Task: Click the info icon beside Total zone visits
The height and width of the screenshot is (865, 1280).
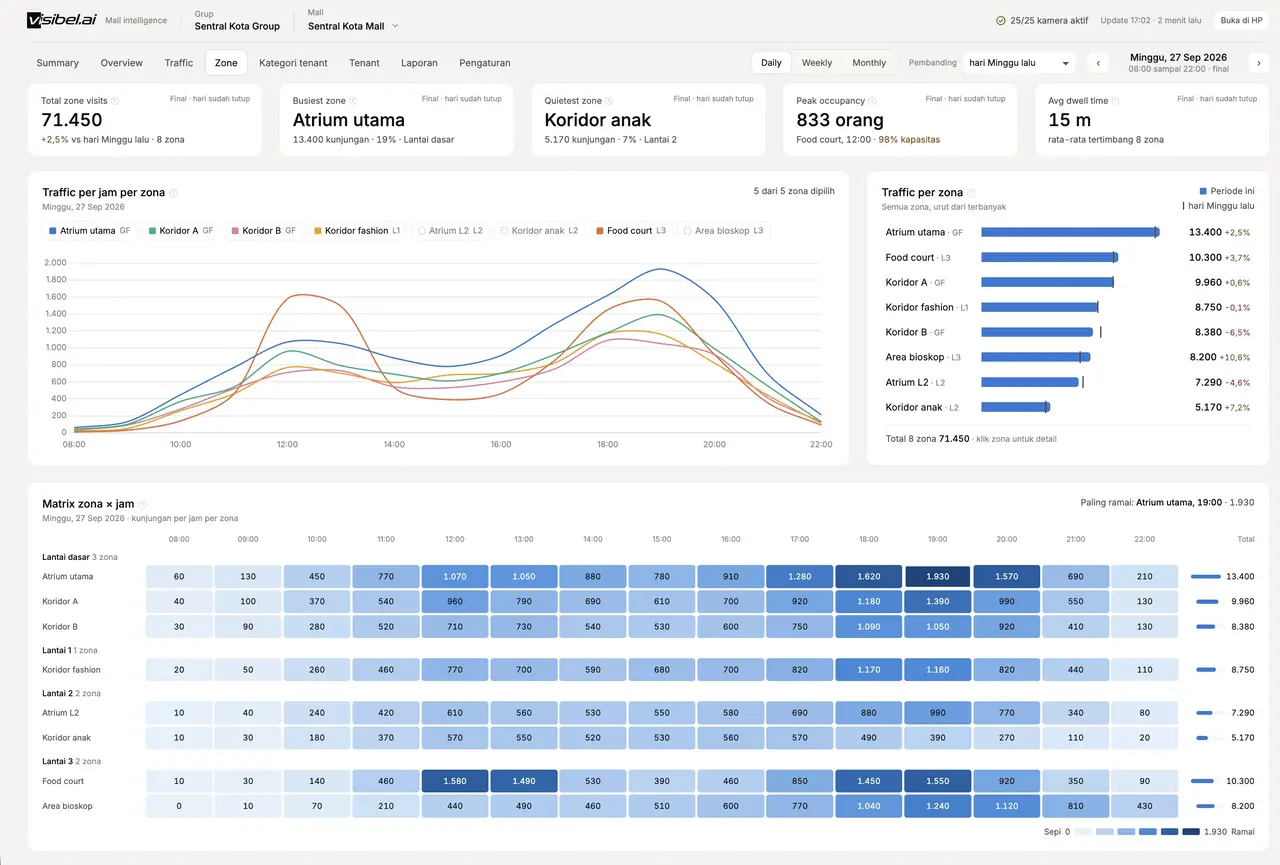Action: [115, 101]
